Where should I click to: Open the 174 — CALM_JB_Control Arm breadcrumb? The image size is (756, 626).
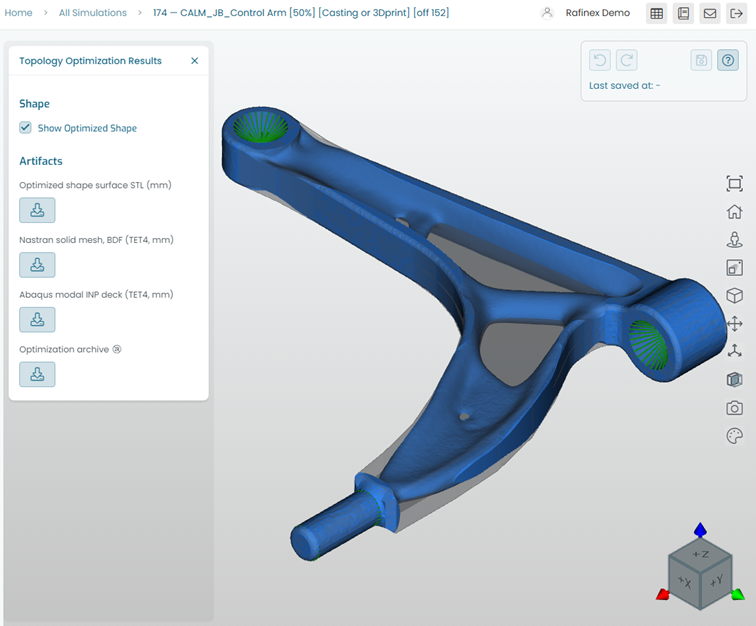click(x=301, y=13)
